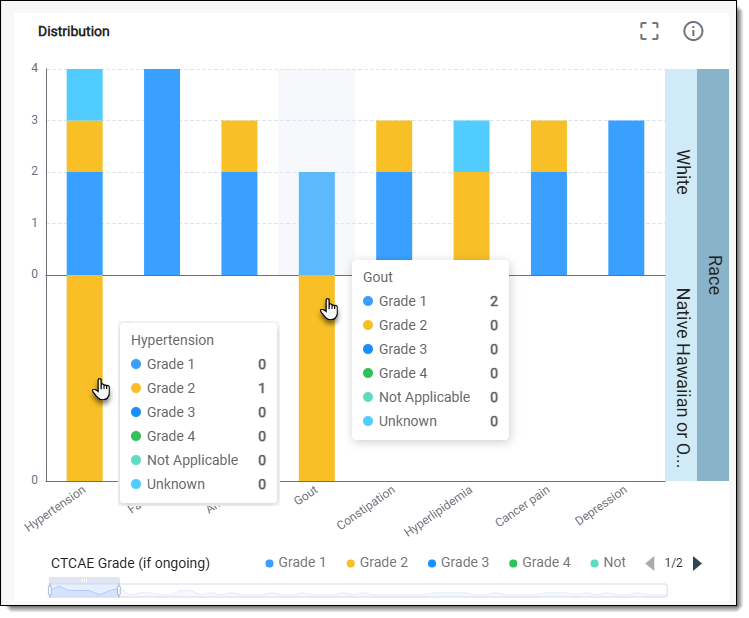Click the zoom slider track on the right

coord(394,591)
